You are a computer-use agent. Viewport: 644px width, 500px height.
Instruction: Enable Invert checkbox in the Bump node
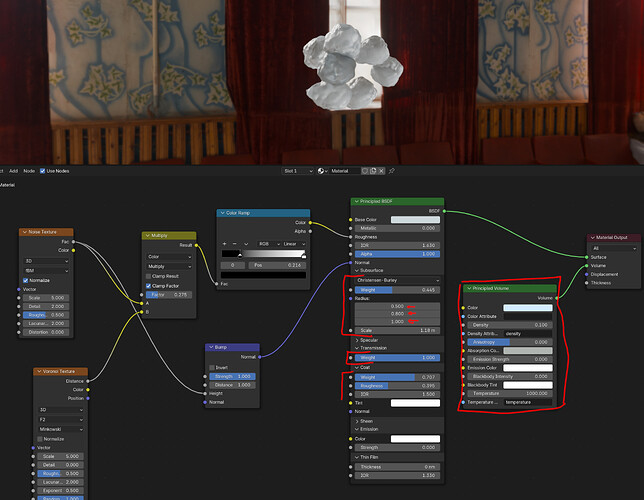(x=212, y=368)
